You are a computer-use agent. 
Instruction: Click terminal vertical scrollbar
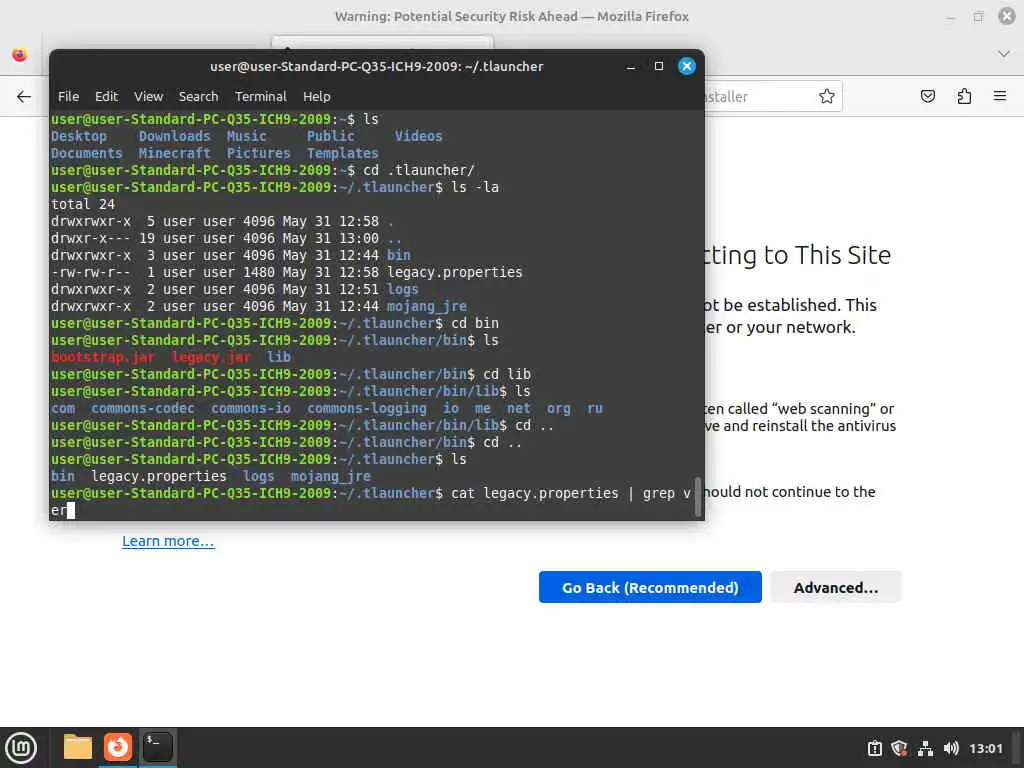(697, 496)
